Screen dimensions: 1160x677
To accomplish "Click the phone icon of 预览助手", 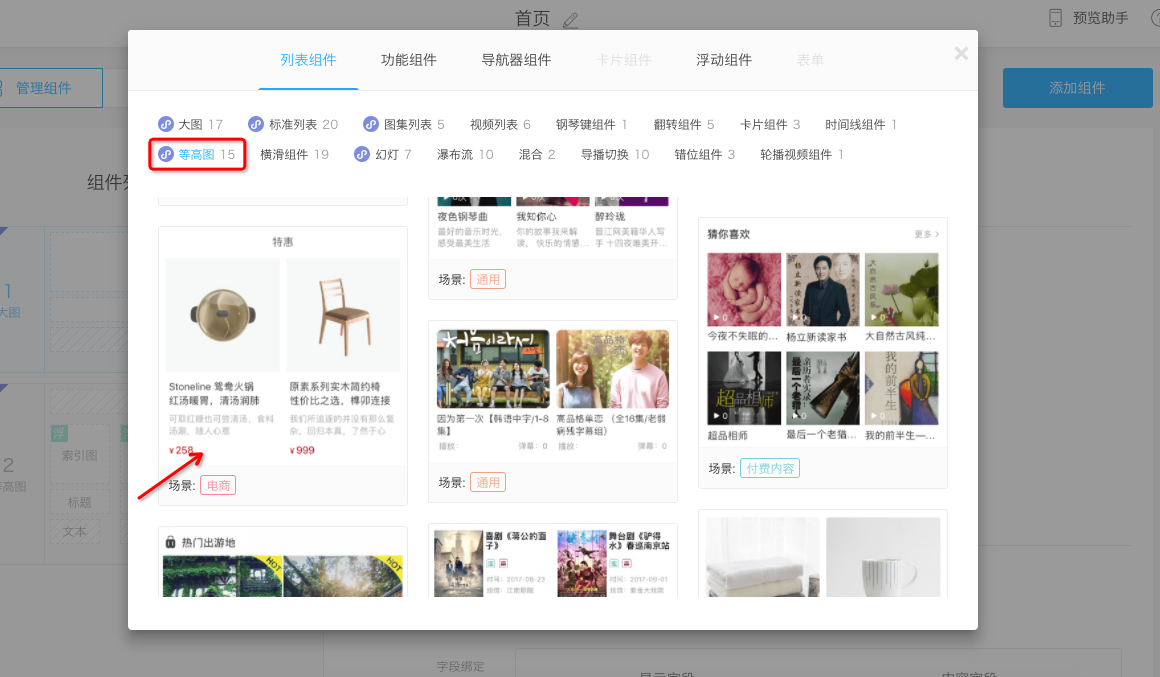I will 1056,18.
